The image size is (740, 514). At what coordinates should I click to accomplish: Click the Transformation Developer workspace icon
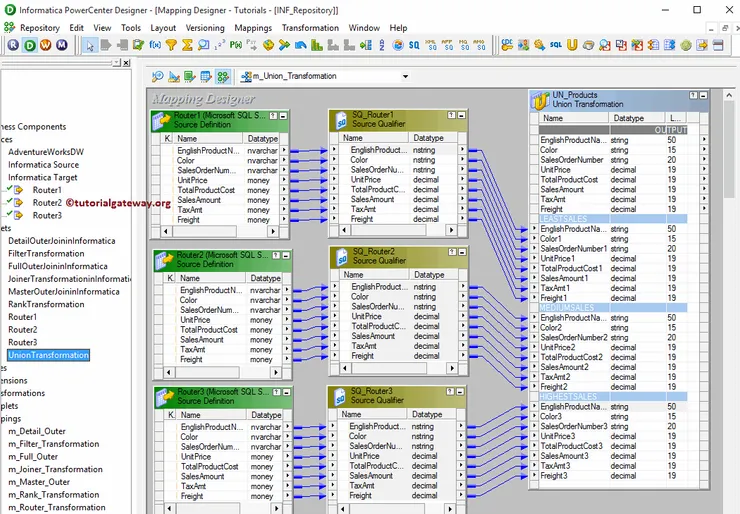(x=190, y=76)
